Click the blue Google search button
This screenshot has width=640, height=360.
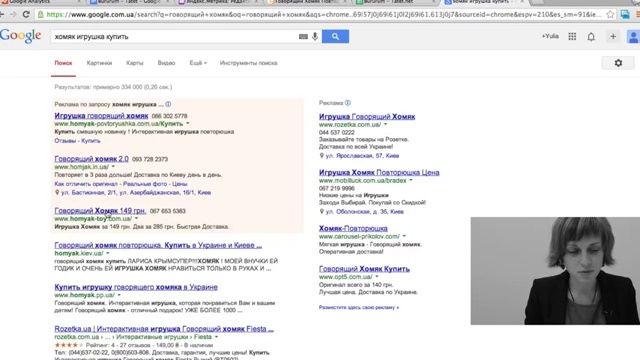335,36
